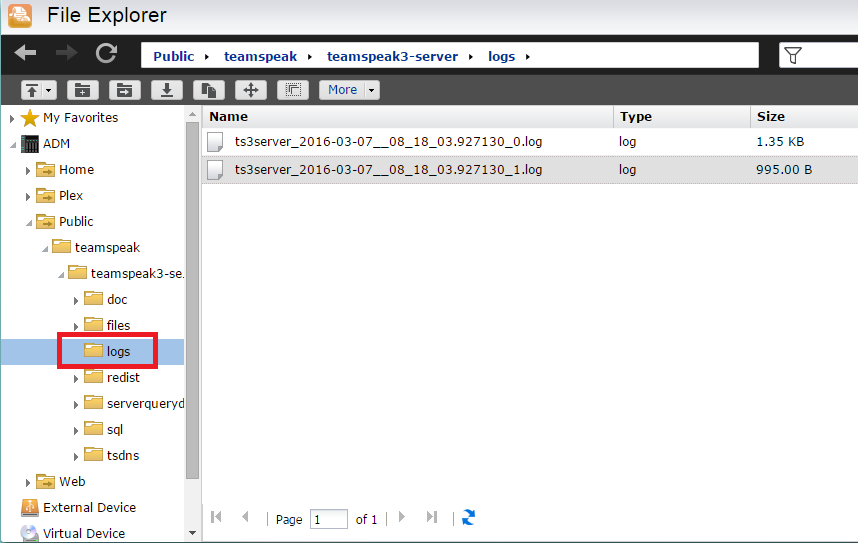Click logs in the breadcrumb path
The height and width of the screenshot is (543, 858).
click(x=501, y=56)
